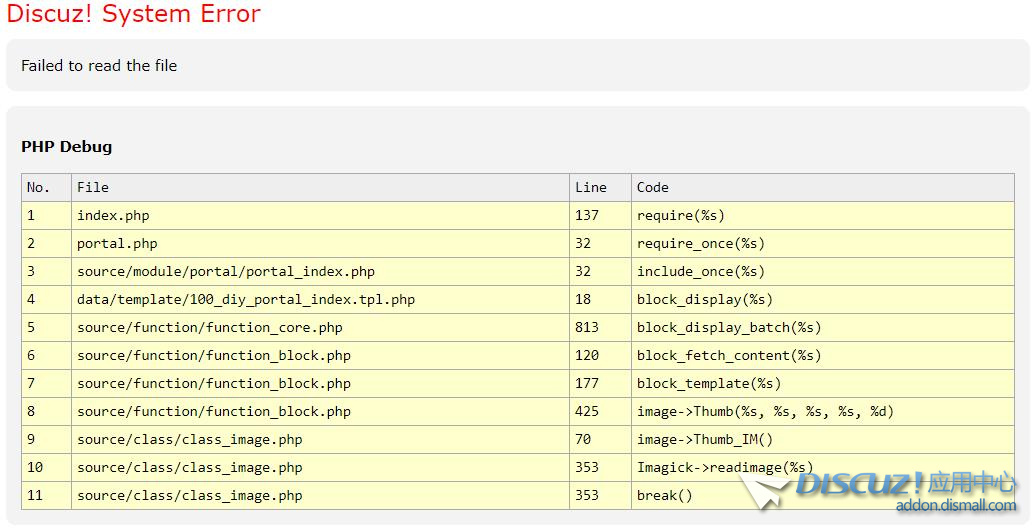1035x531 pixels.
Task: Click the "File" column header
Action: tap(93, 188)
